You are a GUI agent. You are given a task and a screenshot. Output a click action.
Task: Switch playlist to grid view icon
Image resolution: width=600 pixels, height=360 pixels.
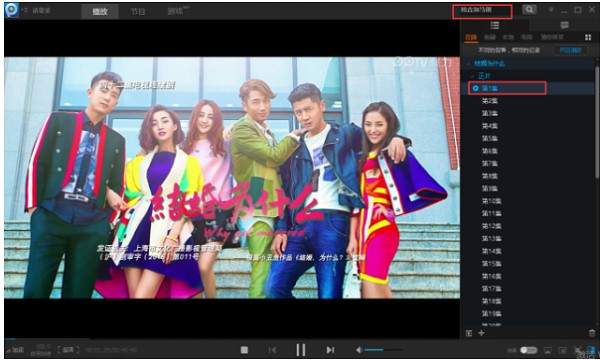pyautogui.click(x=588, y=37)
